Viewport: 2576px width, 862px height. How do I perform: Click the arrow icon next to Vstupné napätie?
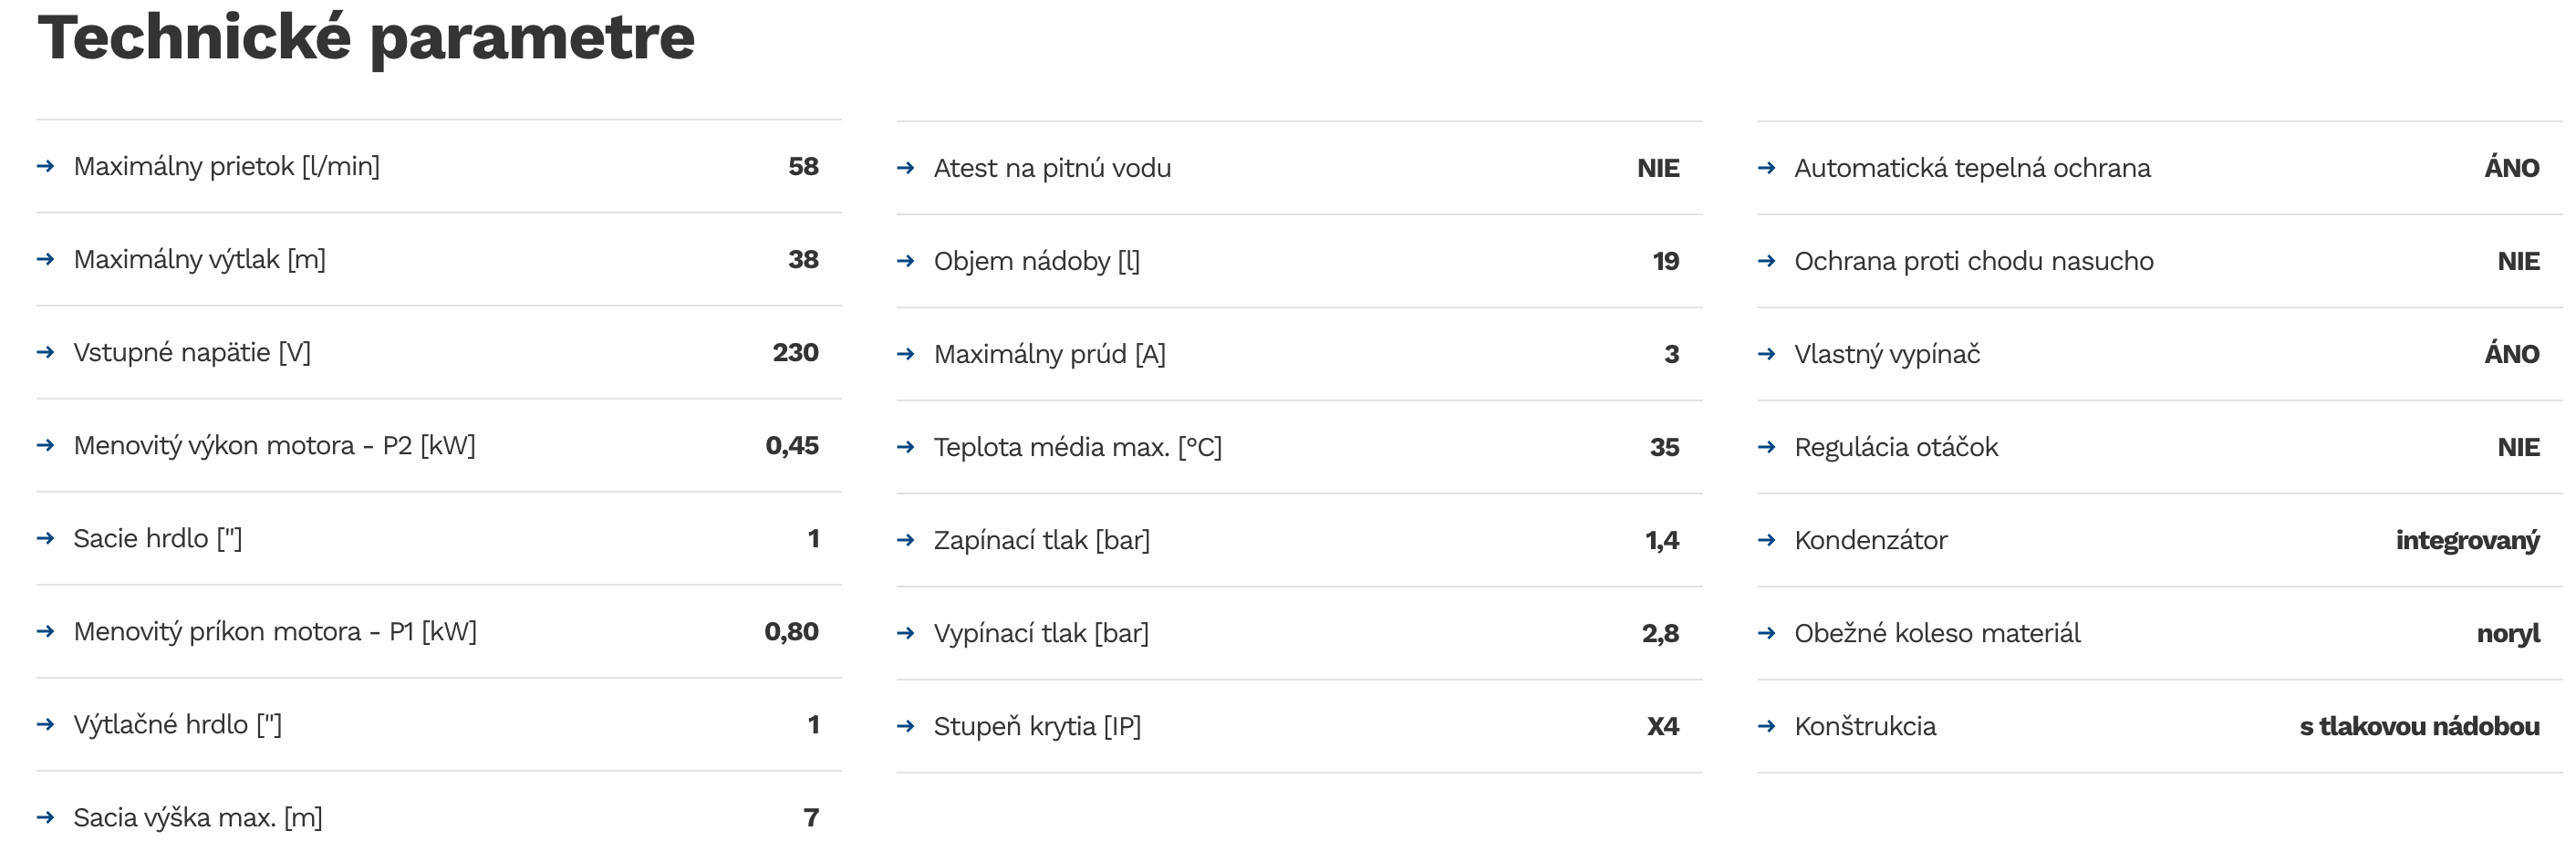(x=45, y=352)
